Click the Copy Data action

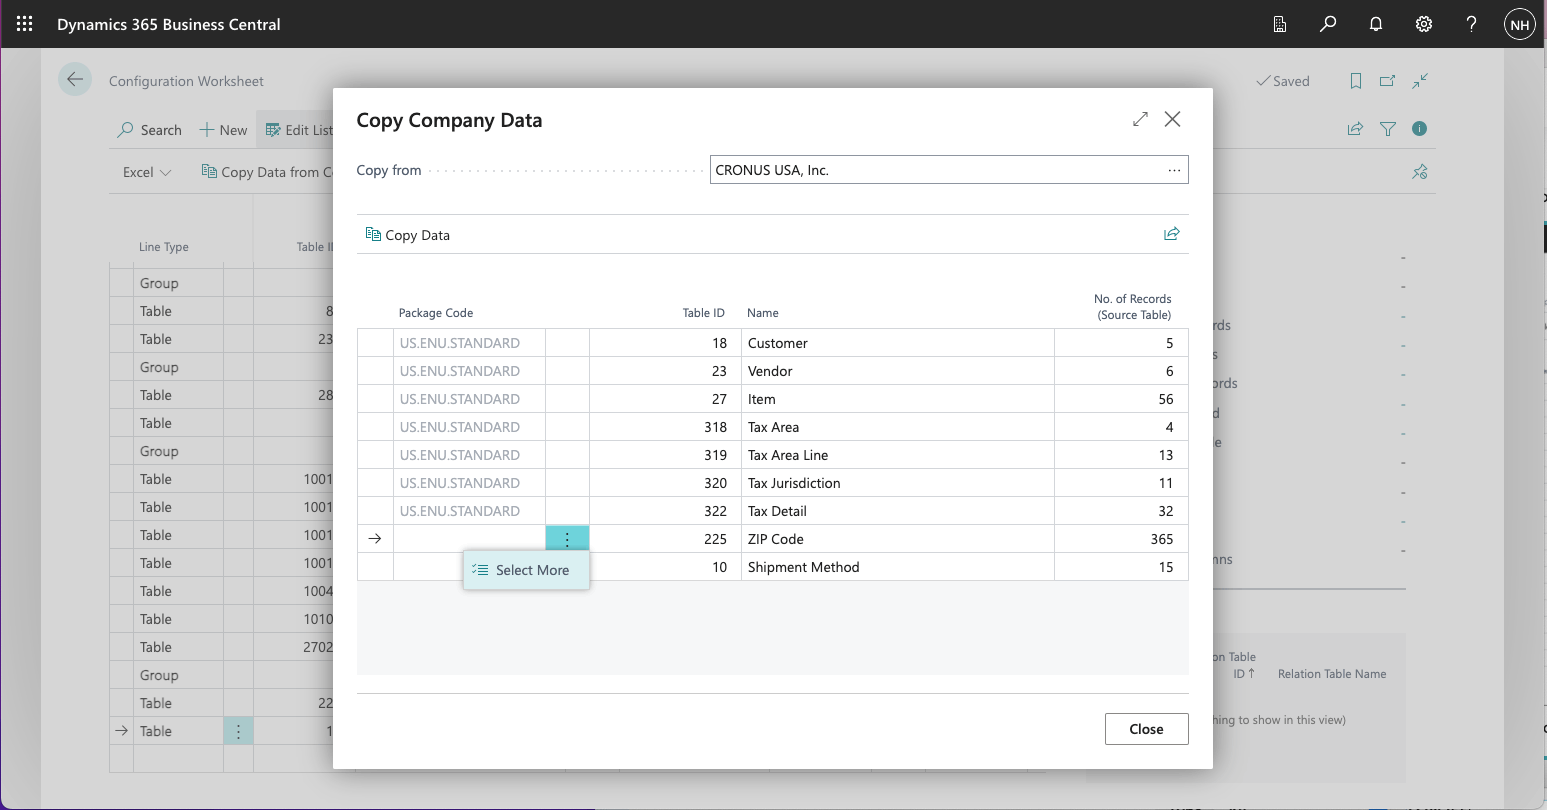pos(408,235)
